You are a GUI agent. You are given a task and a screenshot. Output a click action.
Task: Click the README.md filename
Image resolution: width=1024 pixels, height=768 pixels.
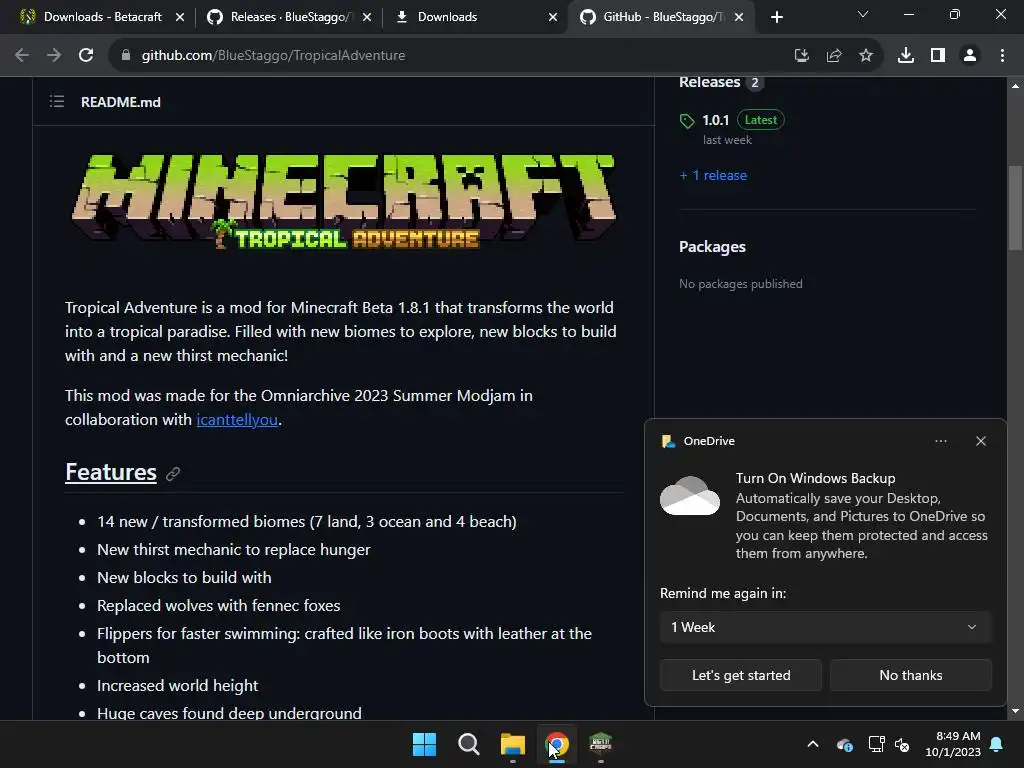tap(121, 102)
